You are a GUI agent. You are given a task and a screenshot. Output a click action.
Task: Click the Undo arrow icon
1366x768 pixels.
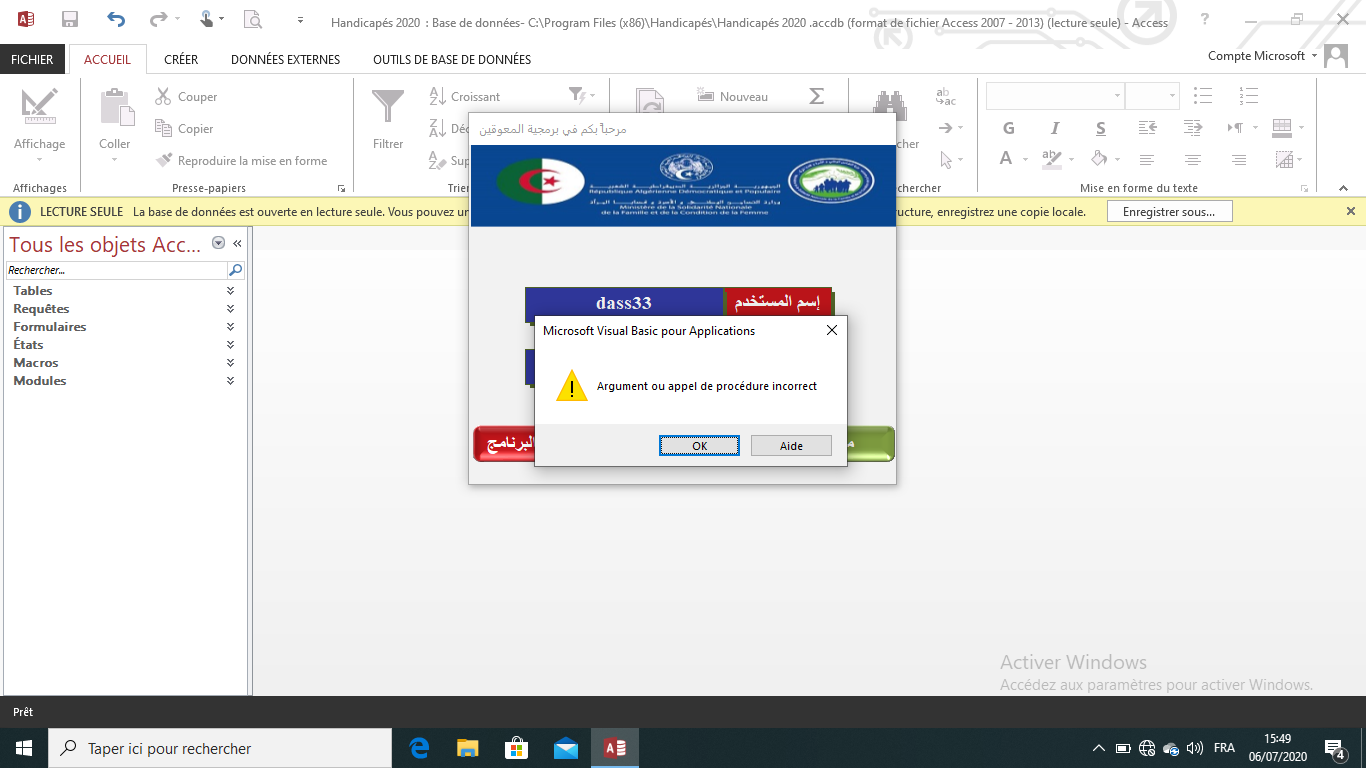116,19
